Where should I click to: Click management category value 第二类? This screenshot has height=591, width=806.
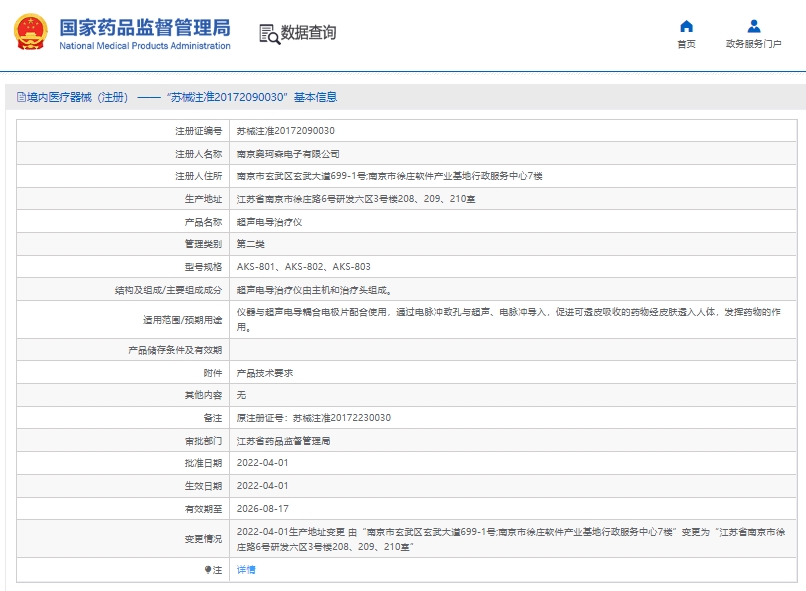pos(250,244)
